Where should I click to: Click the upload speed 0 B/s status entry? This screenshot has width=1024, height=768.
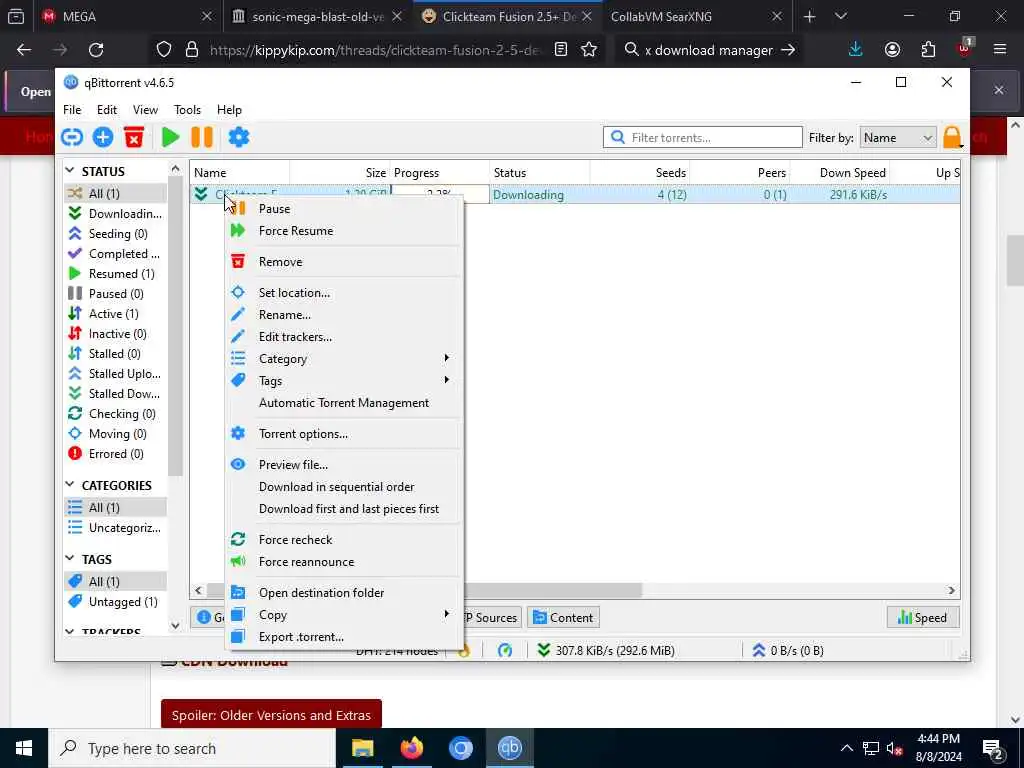(x=788, y=650)
